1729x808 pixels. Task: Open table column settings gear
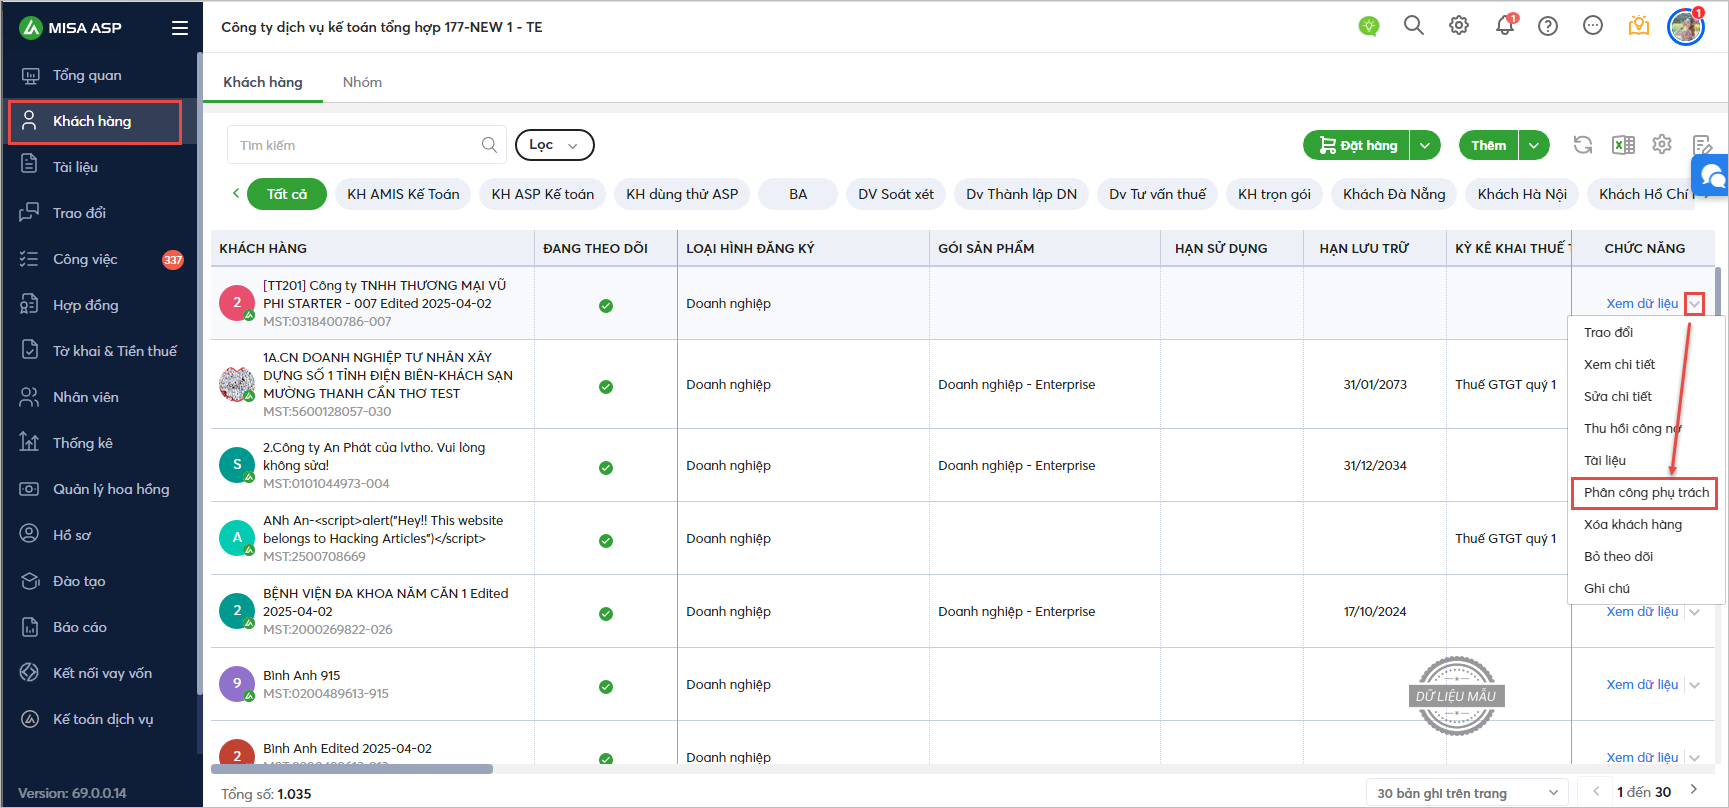click(1662, 144)
